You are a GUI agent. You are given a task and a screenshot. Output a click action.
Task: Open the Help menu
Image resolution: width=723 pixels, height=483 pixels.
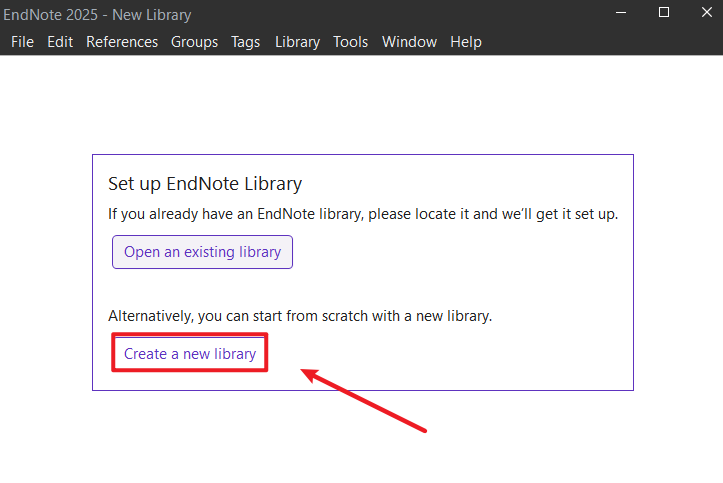tap(466, 42)
